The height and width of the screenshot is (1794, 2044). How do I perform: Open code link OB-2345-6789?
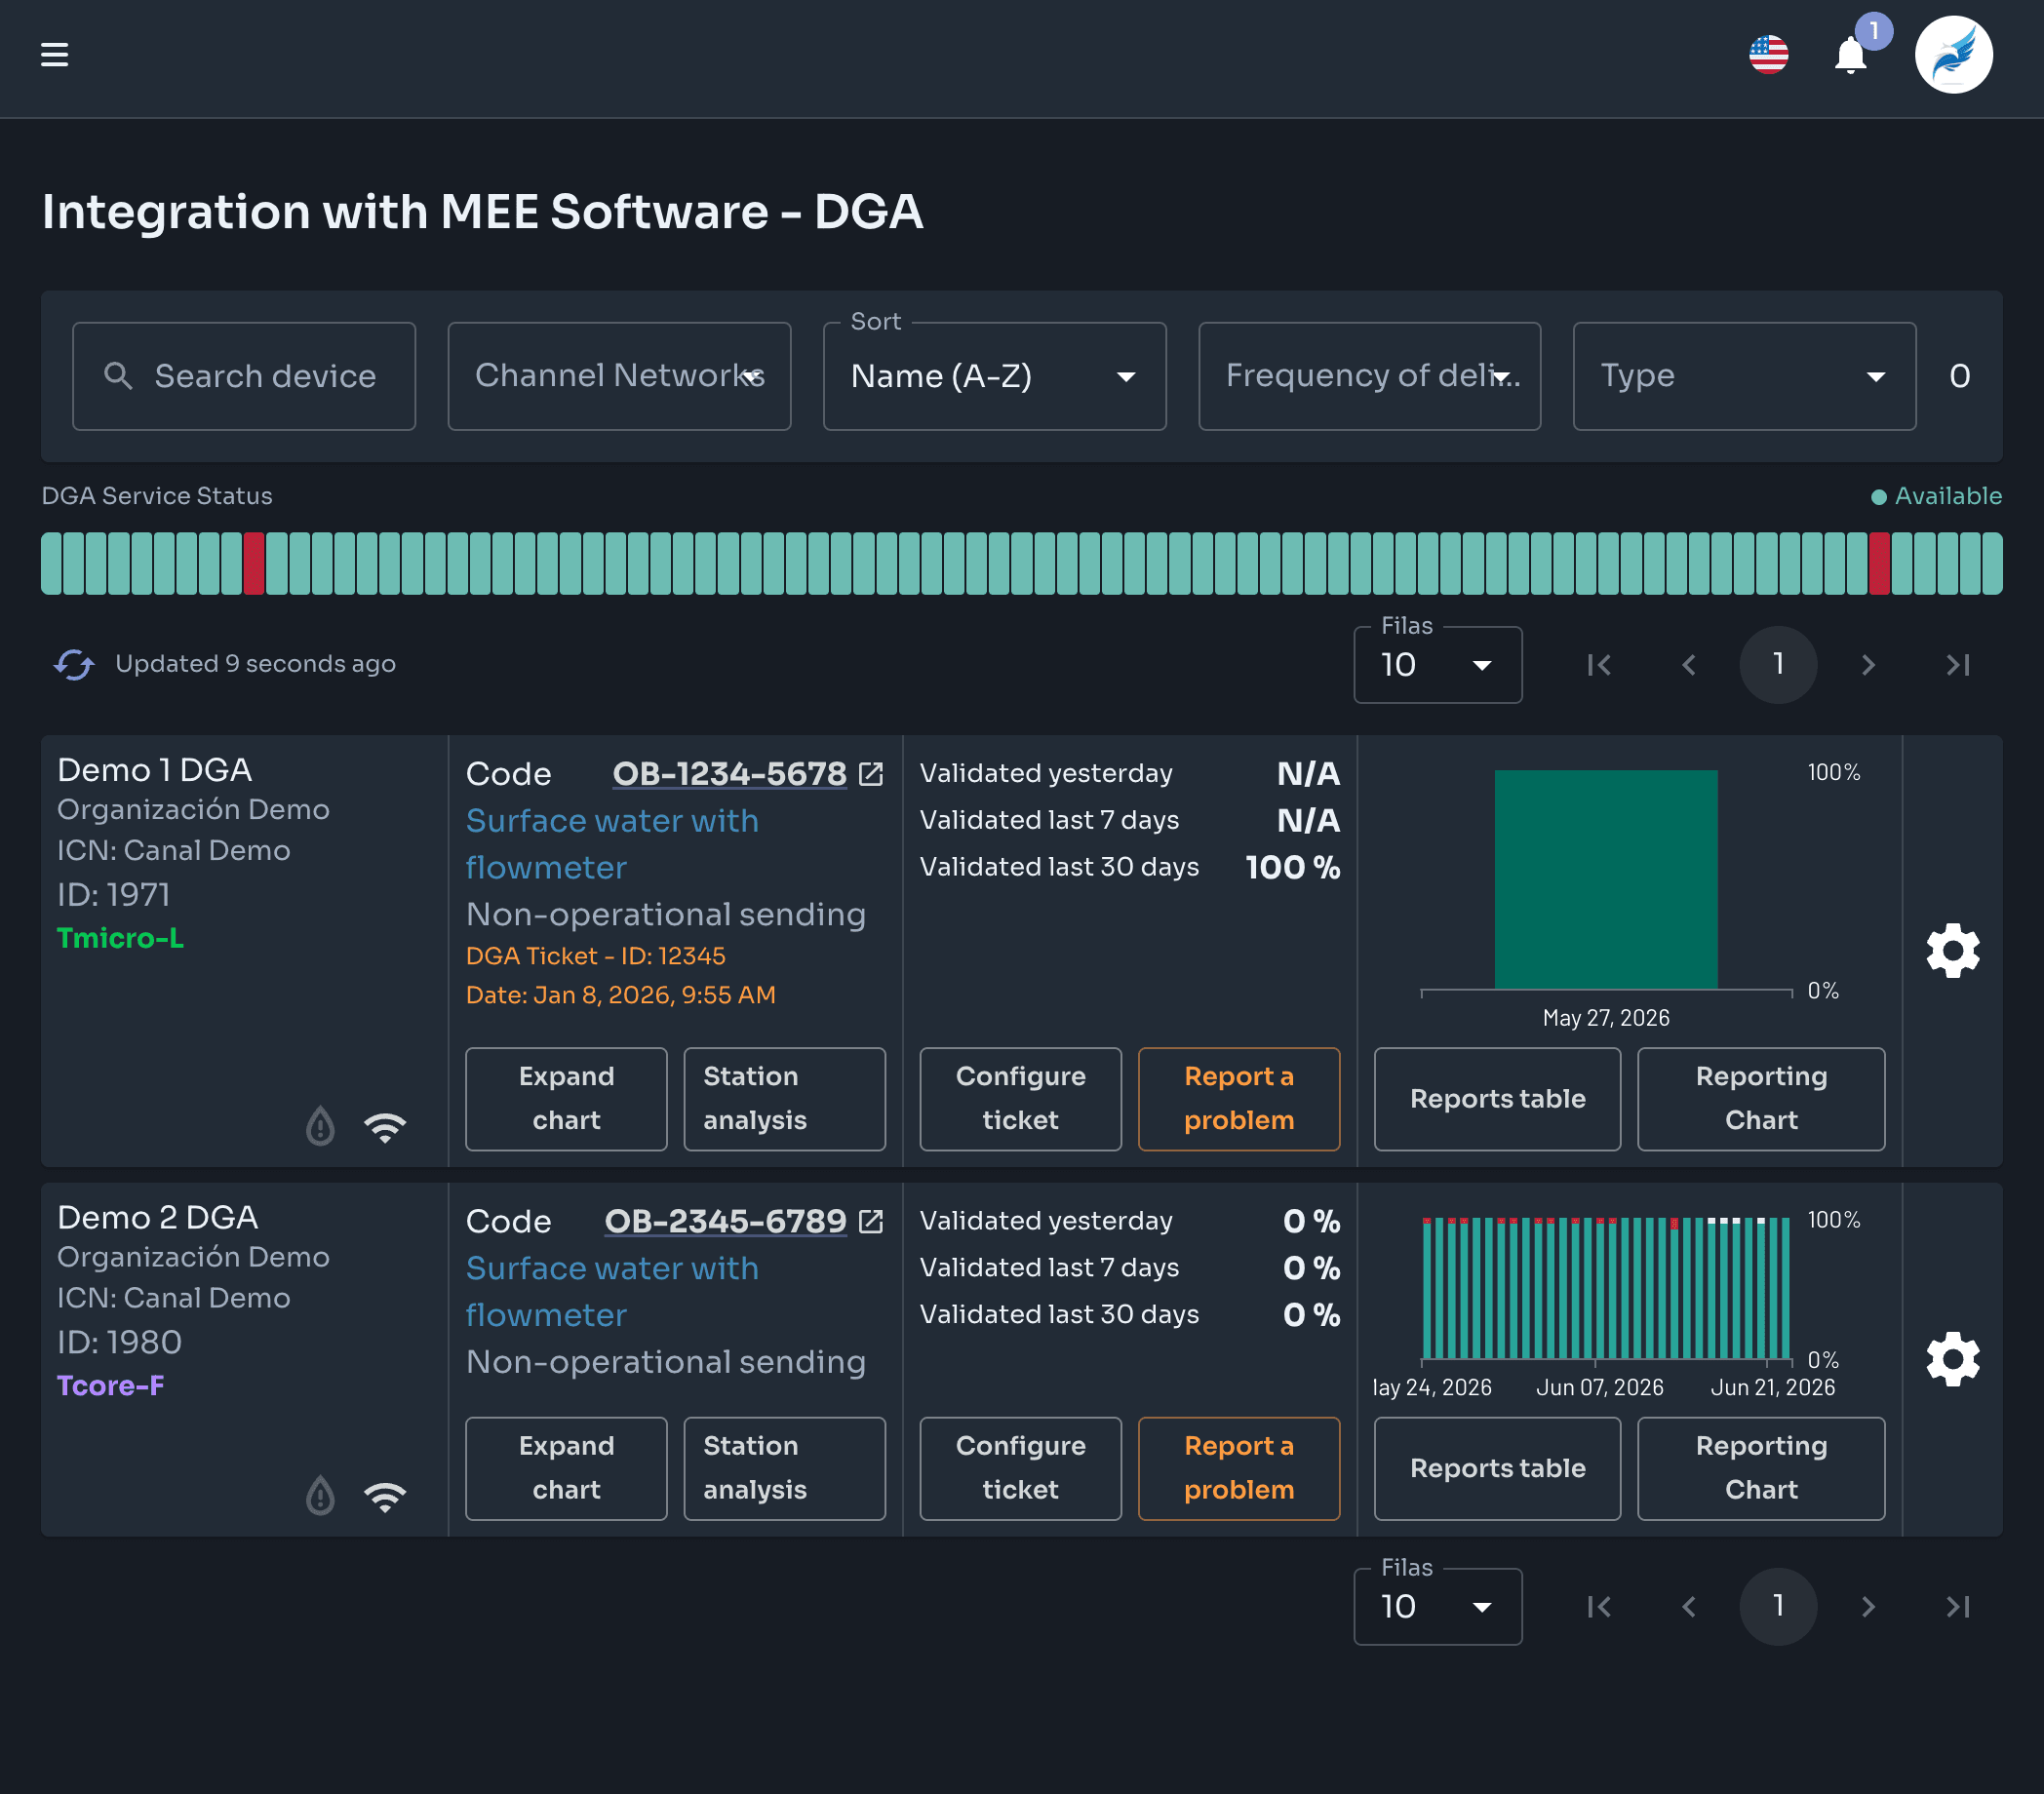(x=725, y=1221)
